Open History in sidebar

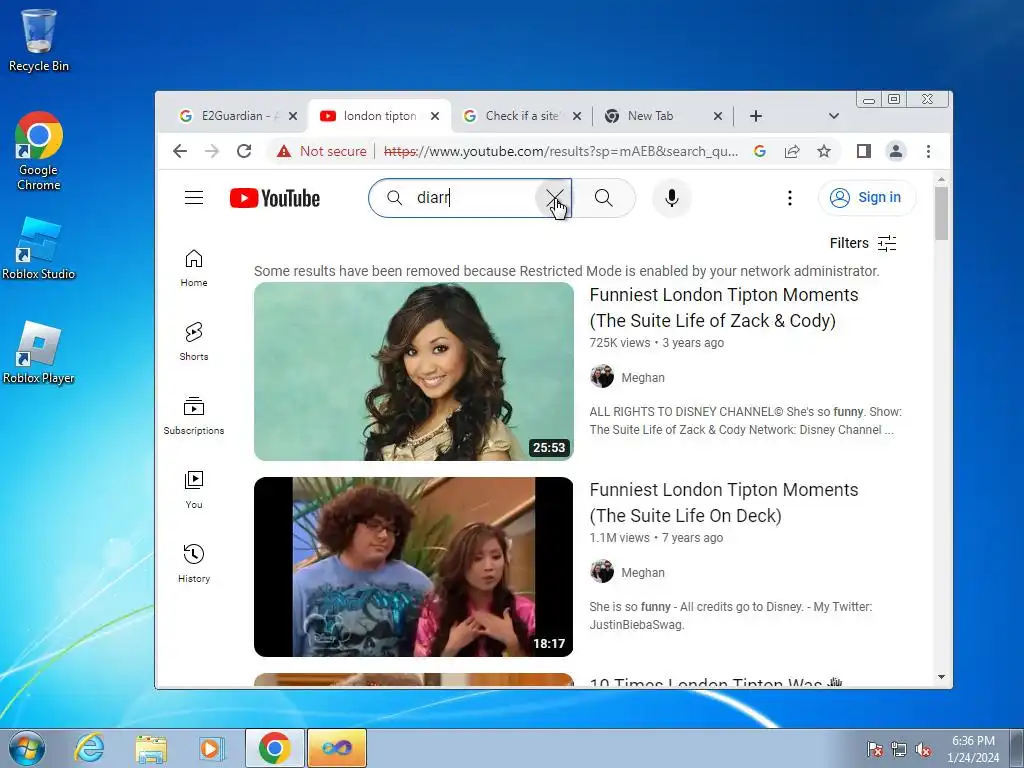tap(194, 564)
